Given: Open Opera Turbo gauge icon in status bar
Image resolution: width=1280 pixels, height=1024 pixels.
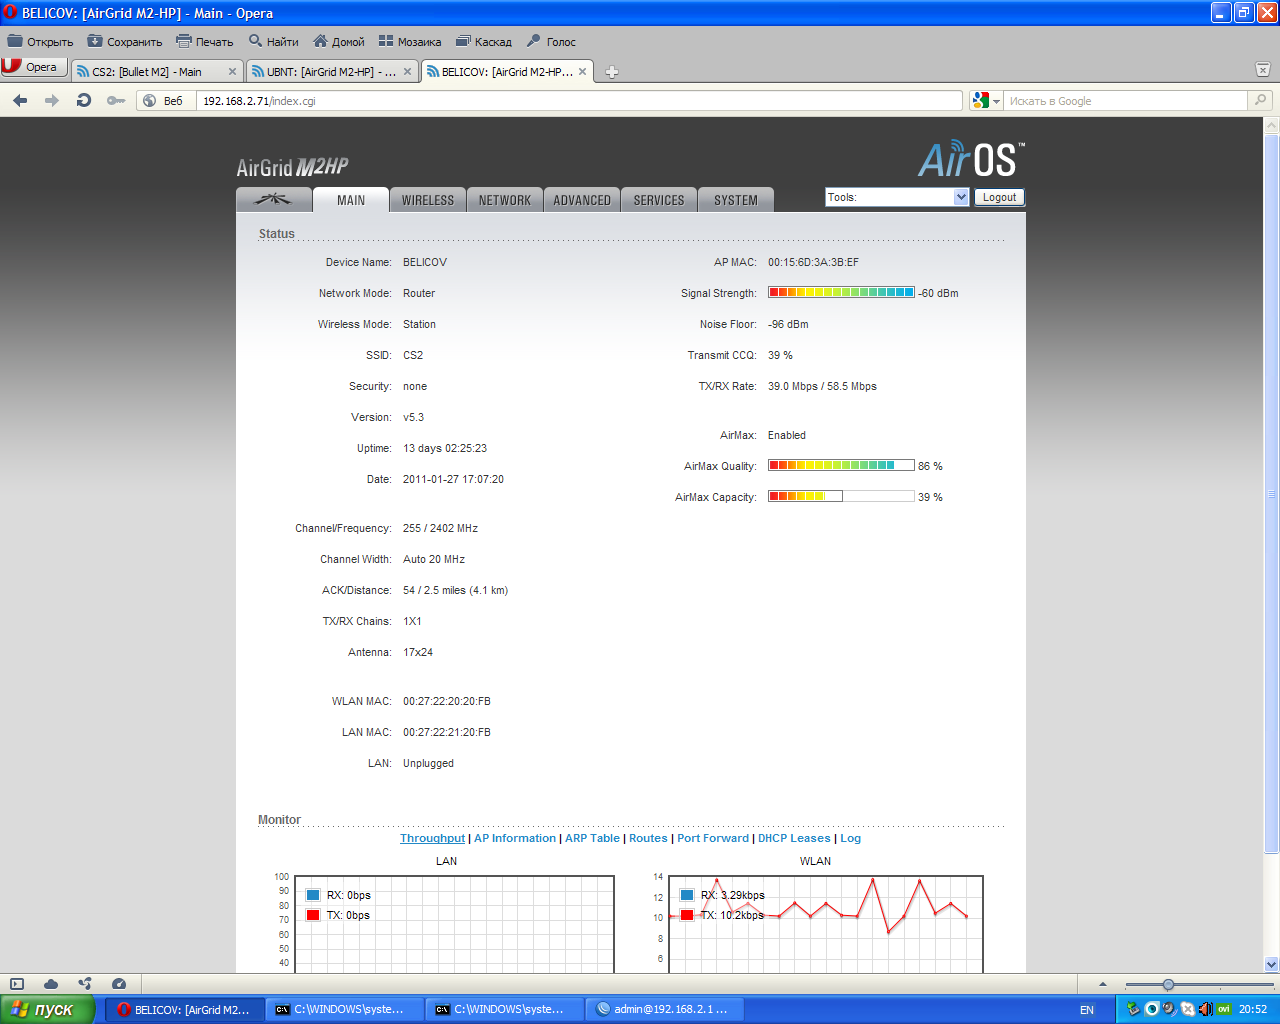Looking at the screenshot, I should tap(119, 984).
